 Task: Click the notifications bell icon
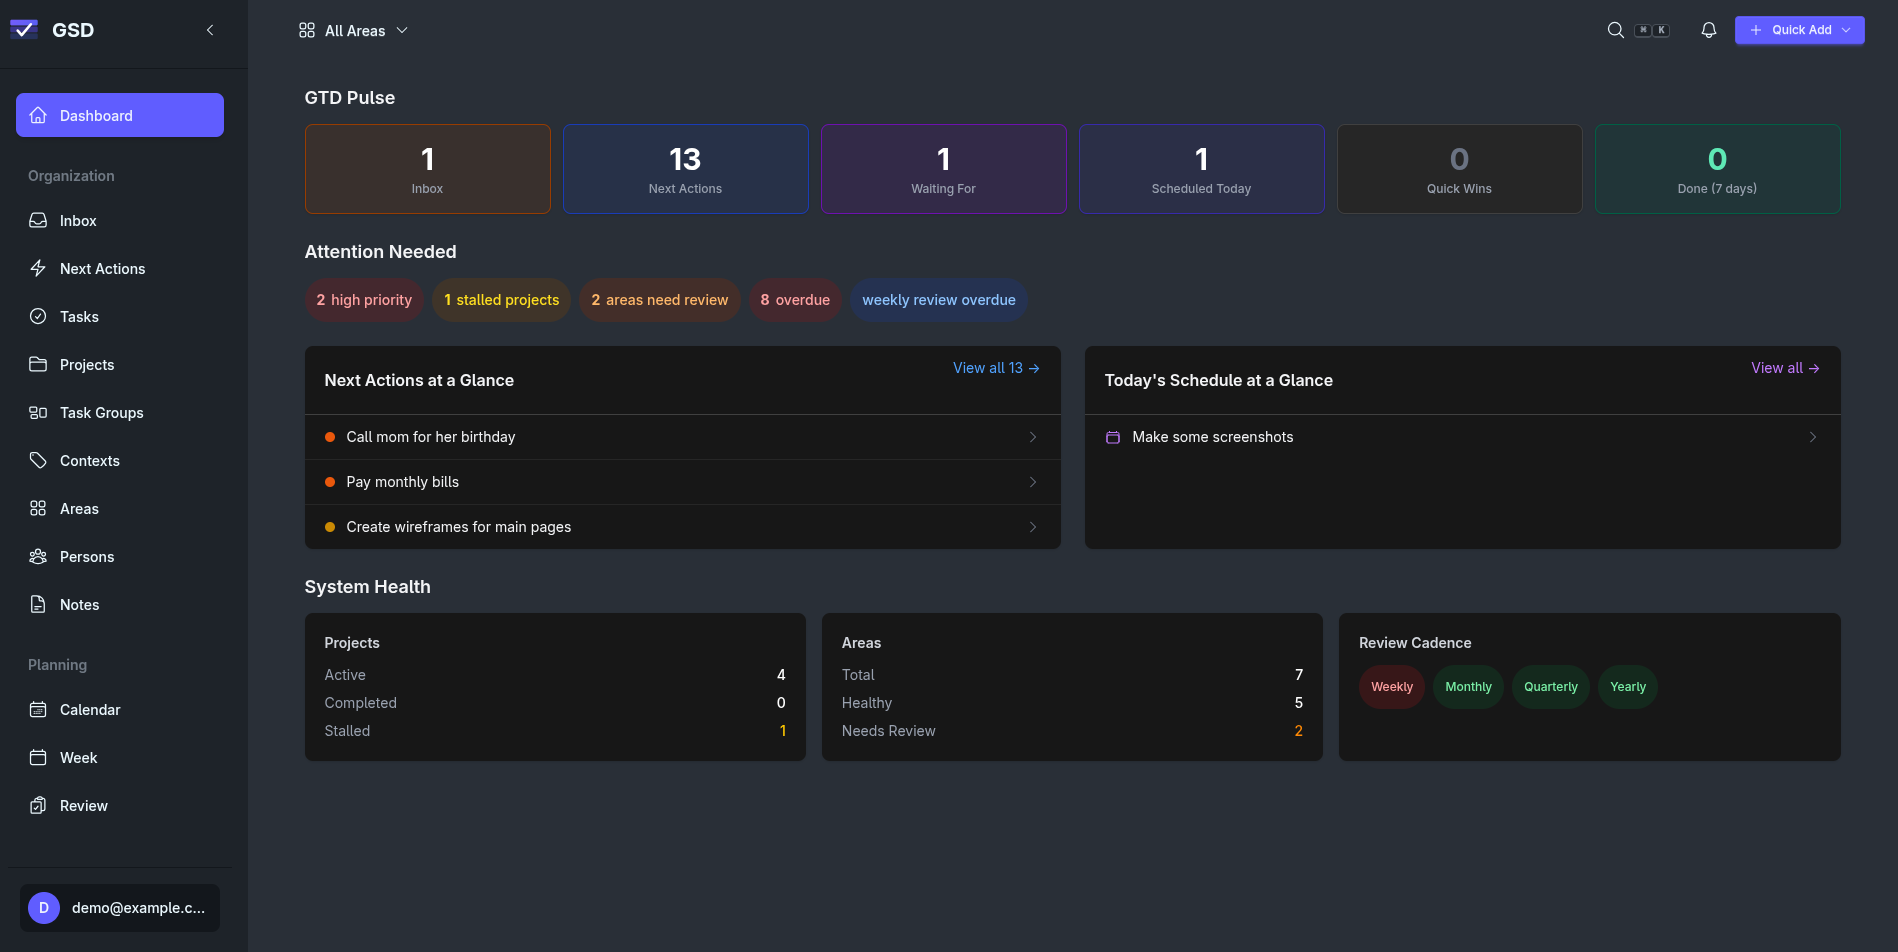tap(1708, 30)
